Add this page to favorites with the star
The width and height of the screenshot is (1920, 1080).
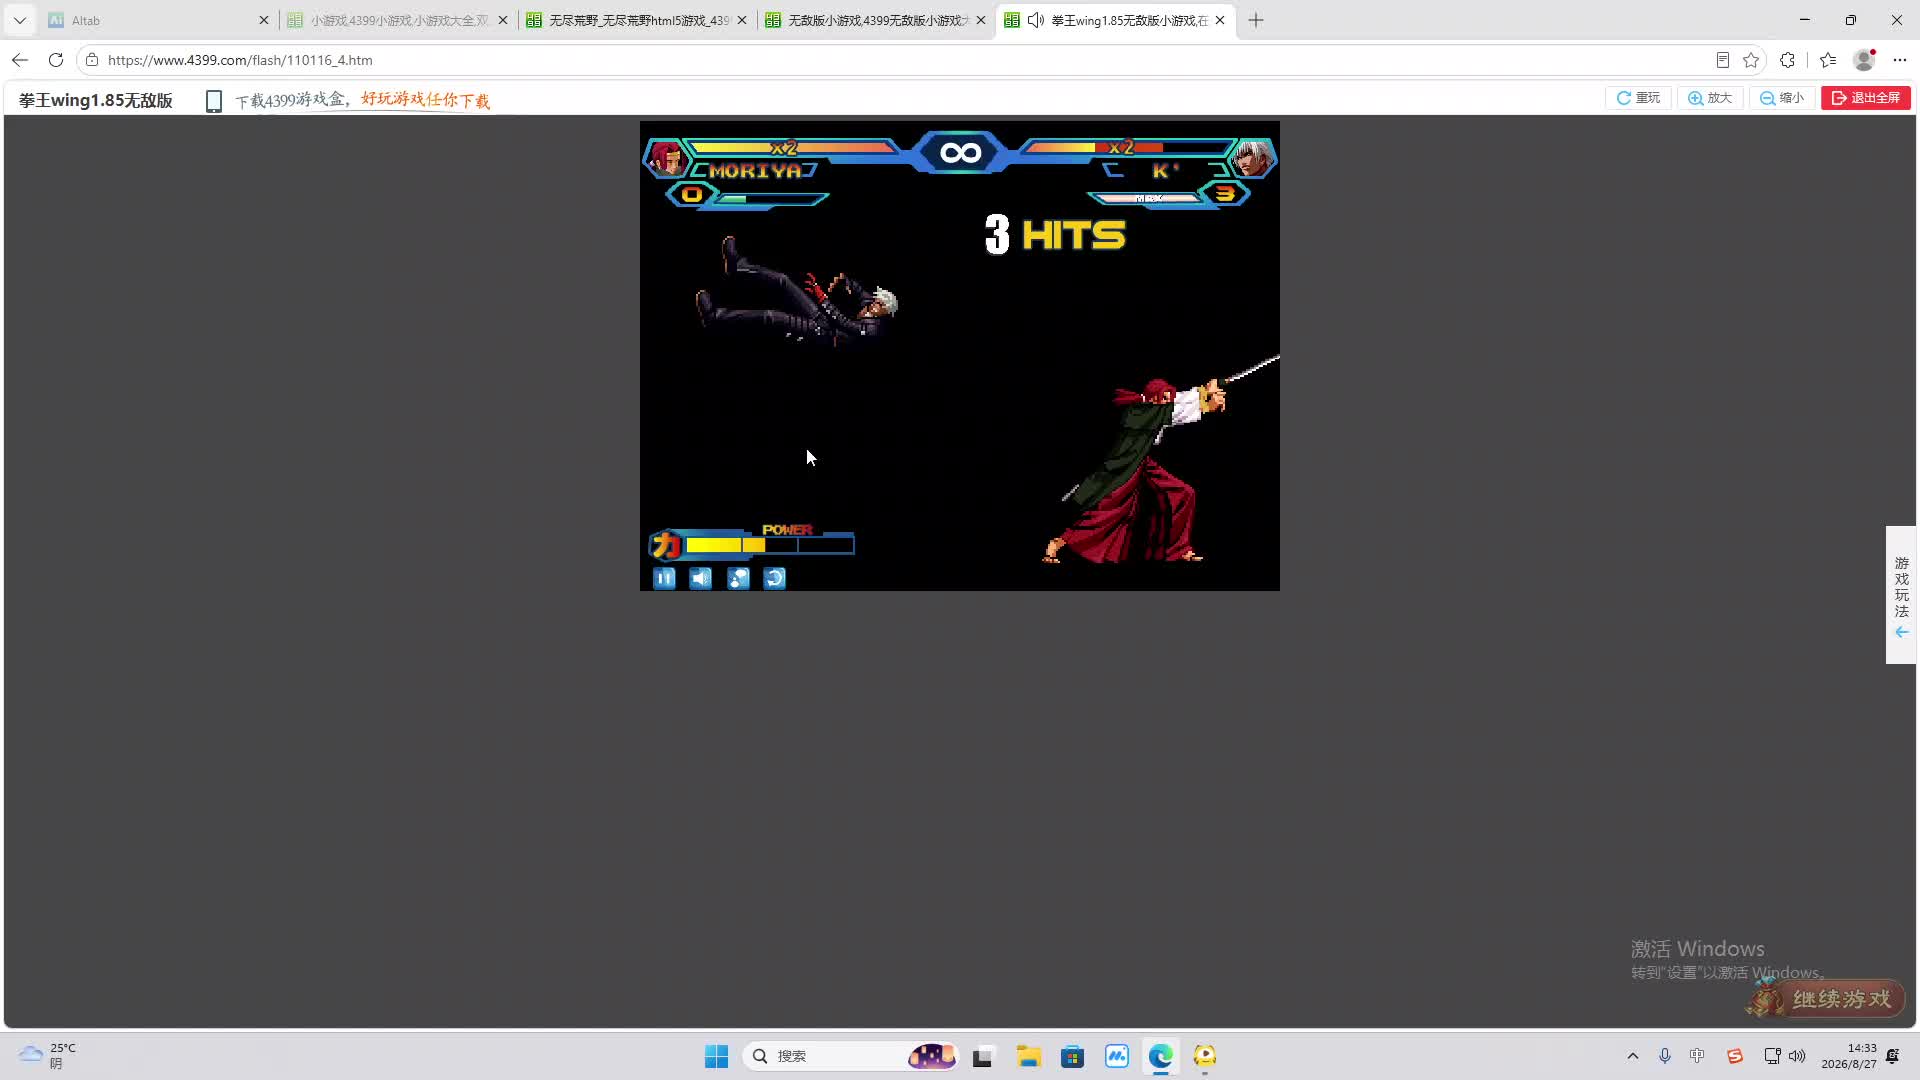click(1751, 60)
